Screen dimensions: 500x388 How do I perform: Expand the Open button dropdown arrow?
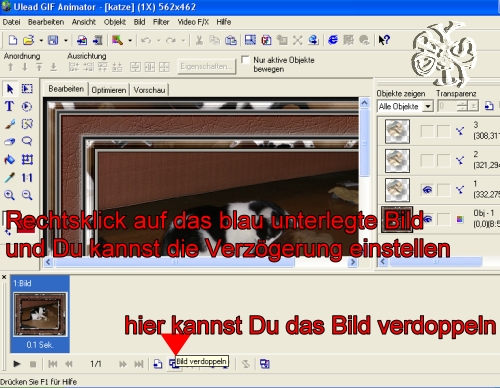point(41,40)
